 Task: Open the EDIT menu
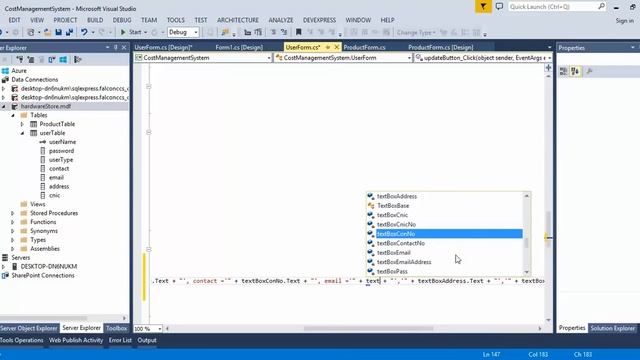(14, 20)
